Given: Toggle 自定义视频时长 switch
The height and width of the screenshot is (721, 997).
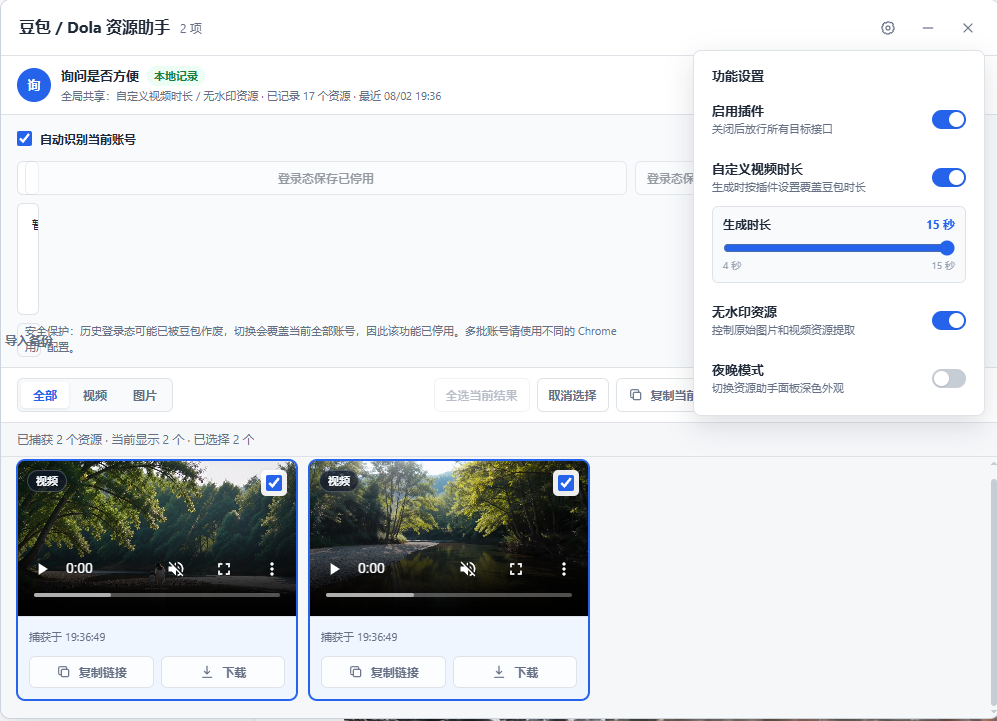Looking at the screenshot, I should pyautogui.click(x=949, y=177).
